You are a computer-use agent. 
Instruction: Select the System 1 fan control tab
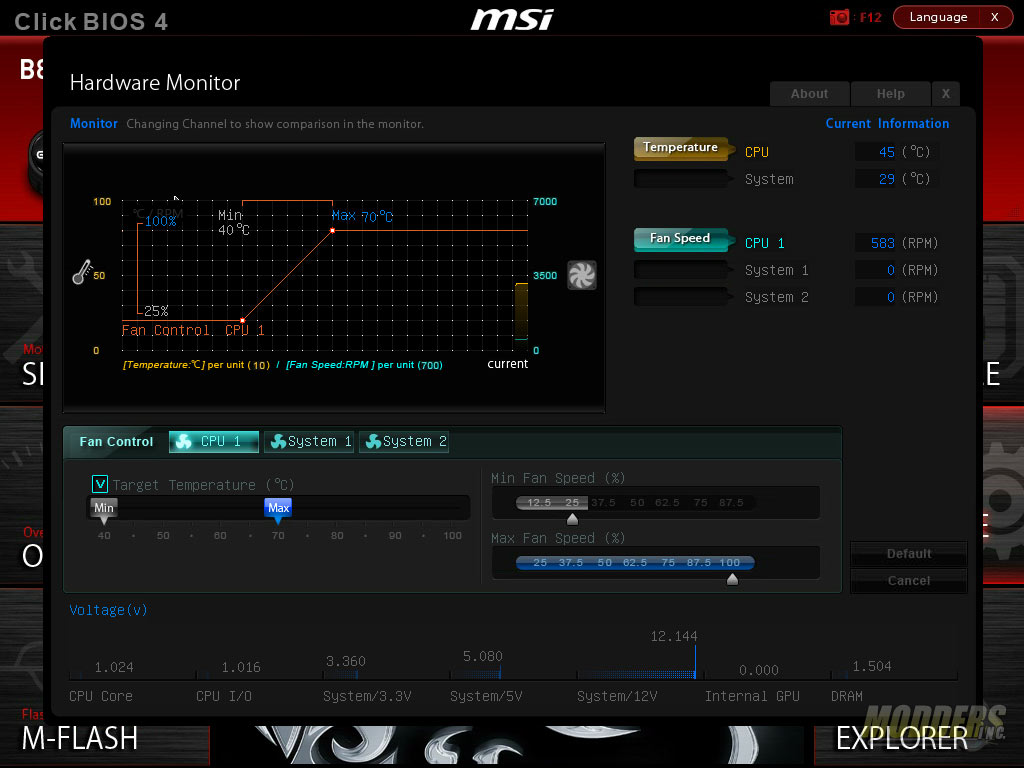point(310,441)
